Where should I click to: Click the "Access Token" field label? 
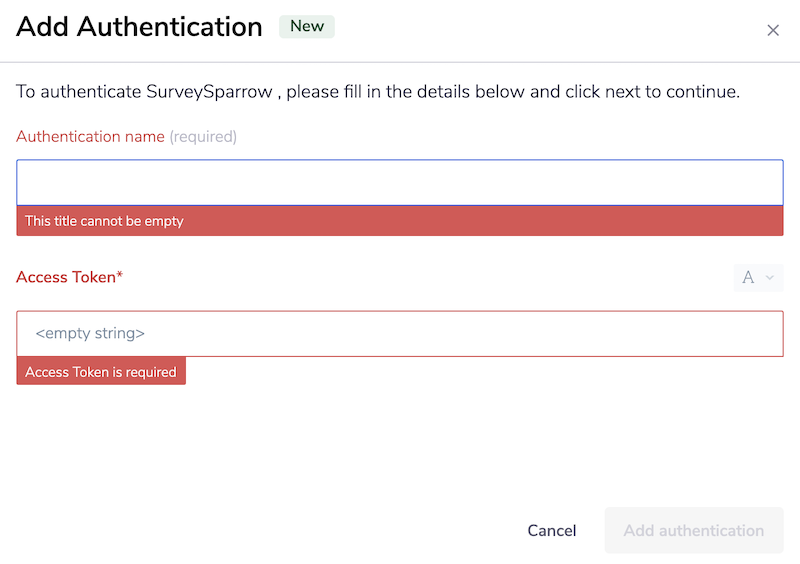pyautogui.click(x=66, y=277)
